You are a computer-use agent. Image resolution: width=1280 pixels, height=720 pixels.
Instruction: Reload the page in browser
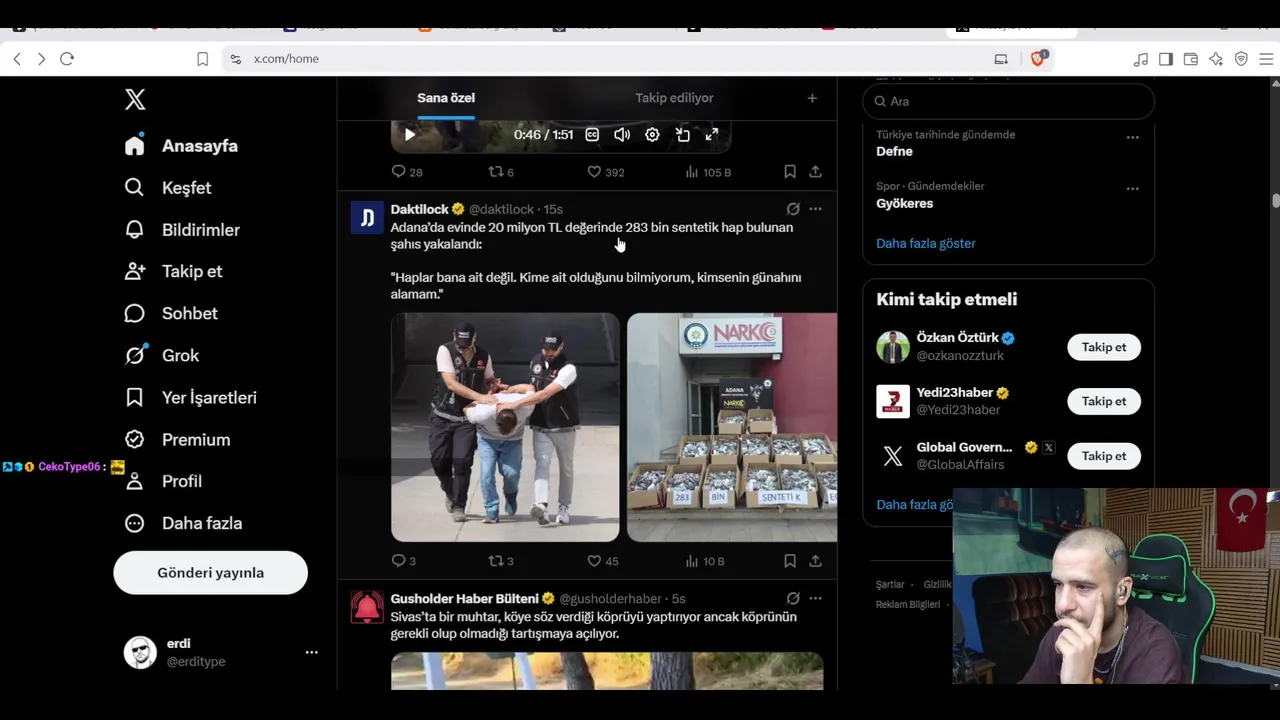(x=67, y=59)
